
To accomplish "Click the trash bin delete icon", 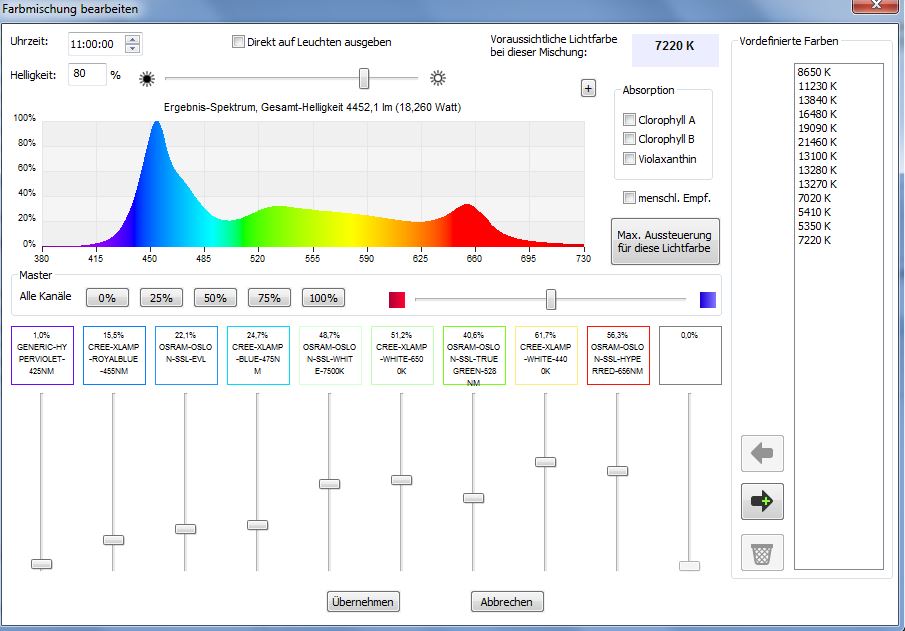I will (x=761, y=552).
